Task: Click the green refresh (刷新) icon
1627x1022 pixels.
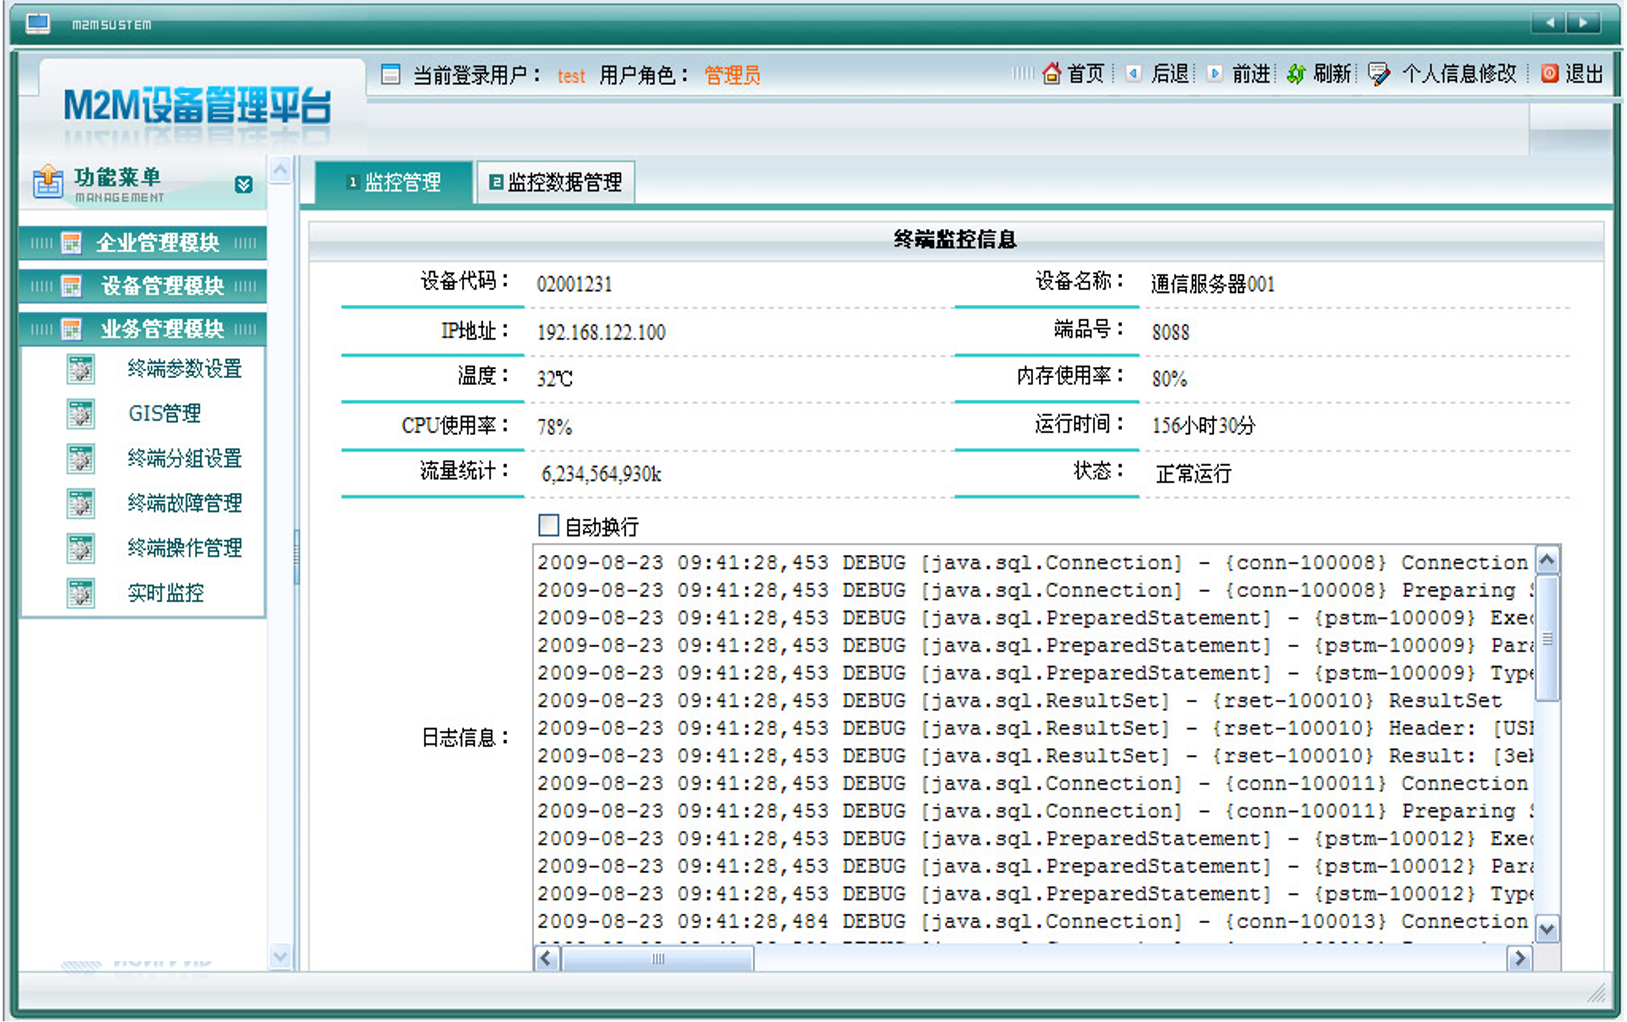Action: (x=1296, y=74)
